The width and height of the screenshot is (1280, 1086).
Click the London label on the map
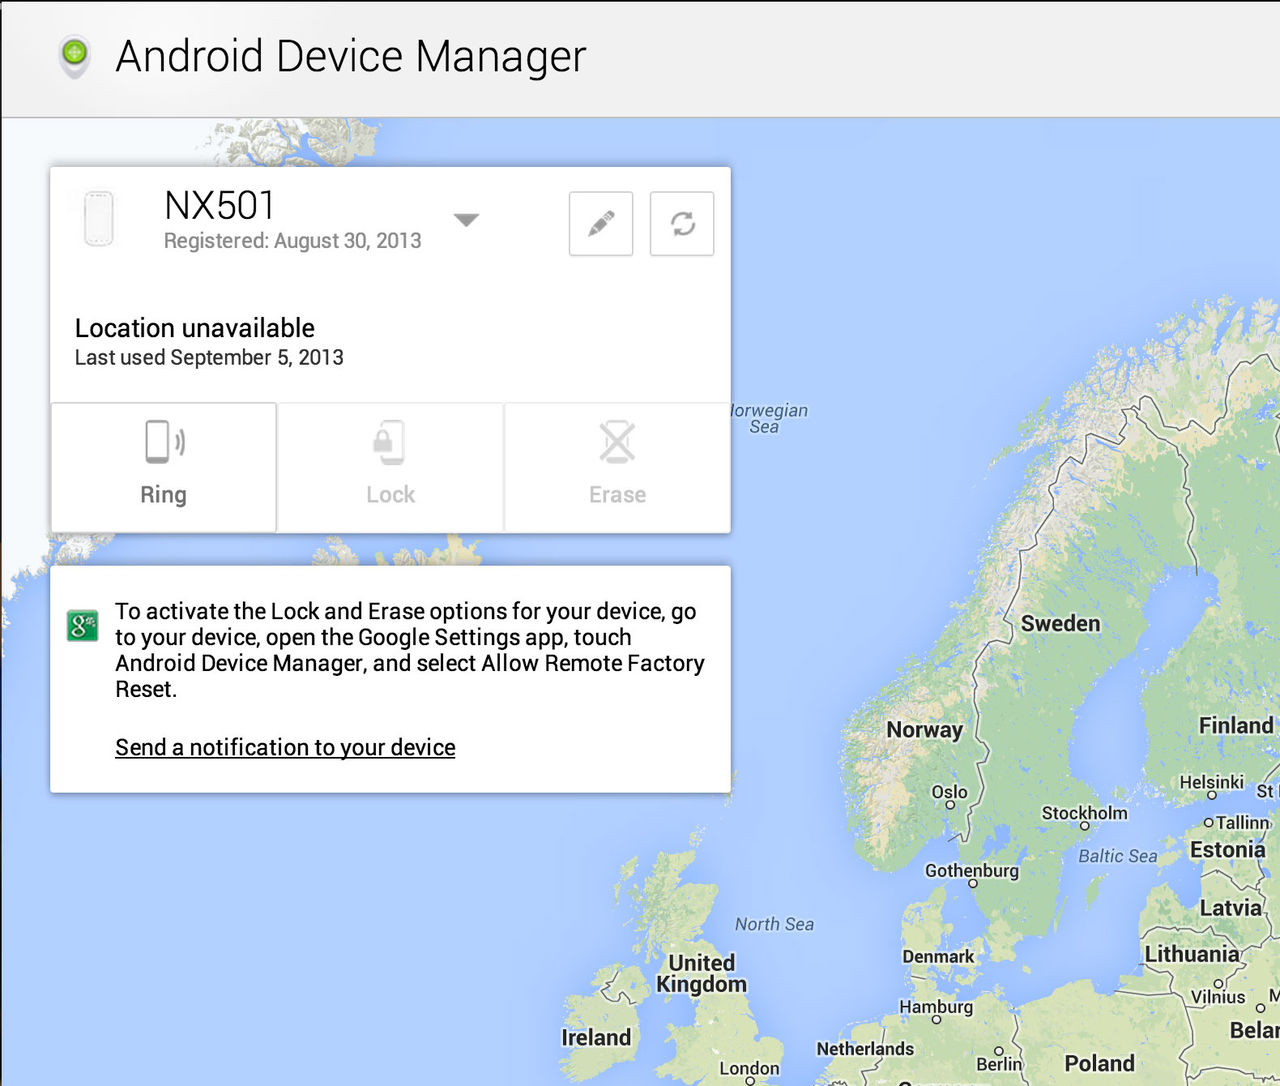tap(749, 1068)
